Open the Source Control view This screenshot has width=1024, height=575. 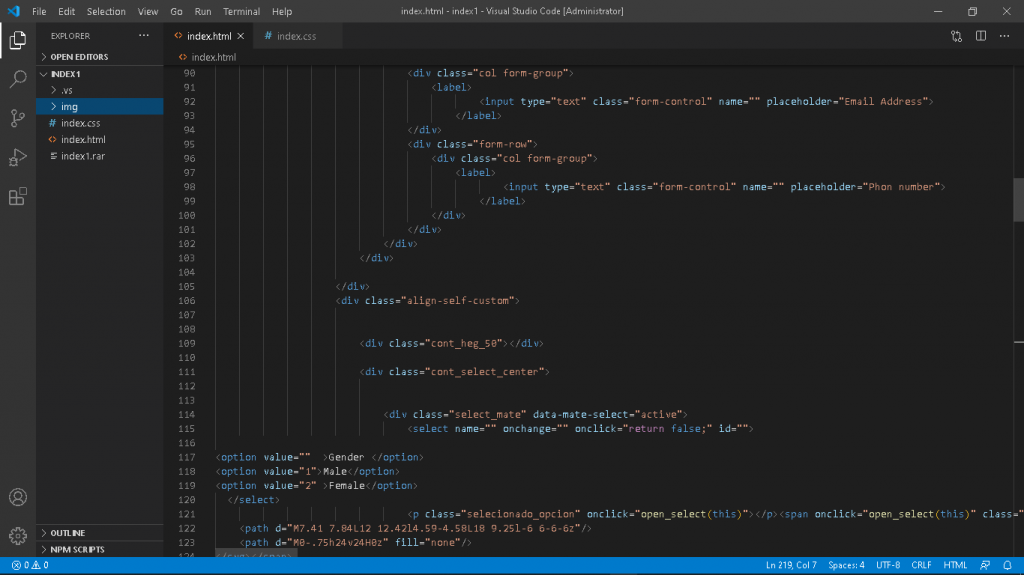(18, 118)
